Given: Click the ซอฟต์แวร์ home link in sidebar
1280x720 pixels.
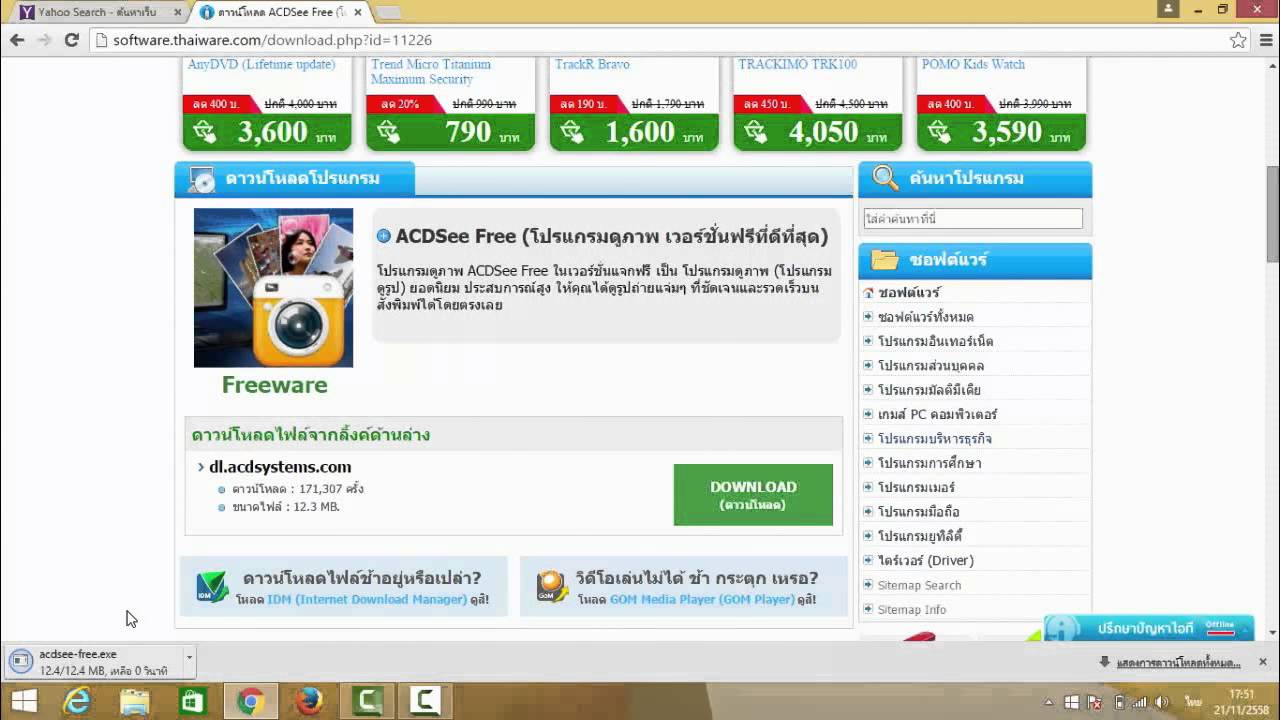Looking at the screenshot, I should tap(909, 292).
